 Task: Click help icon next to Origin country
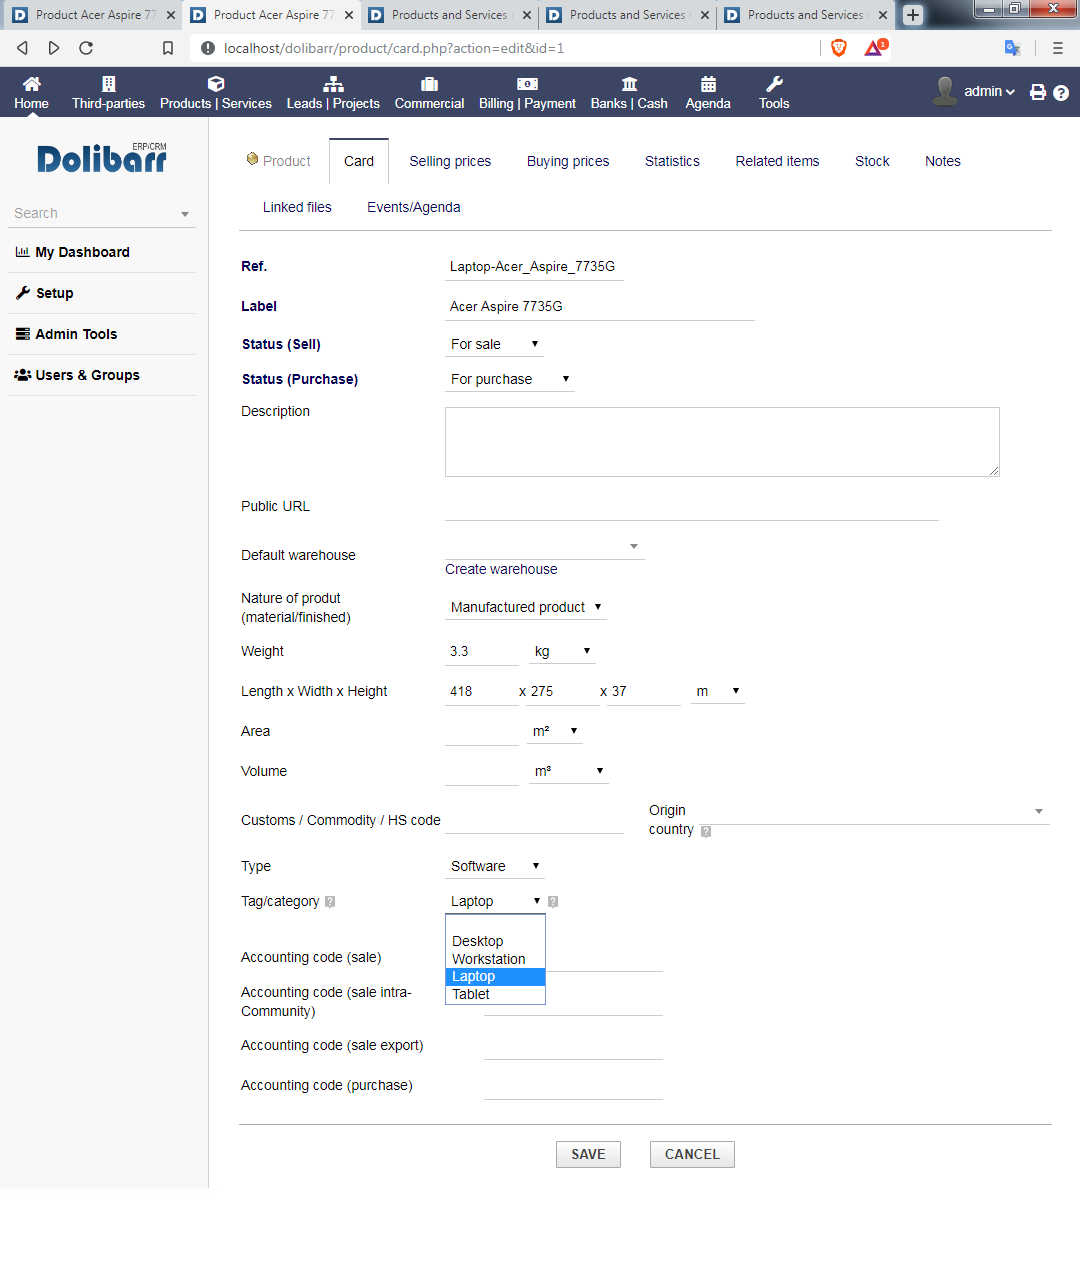pos(706,831)
